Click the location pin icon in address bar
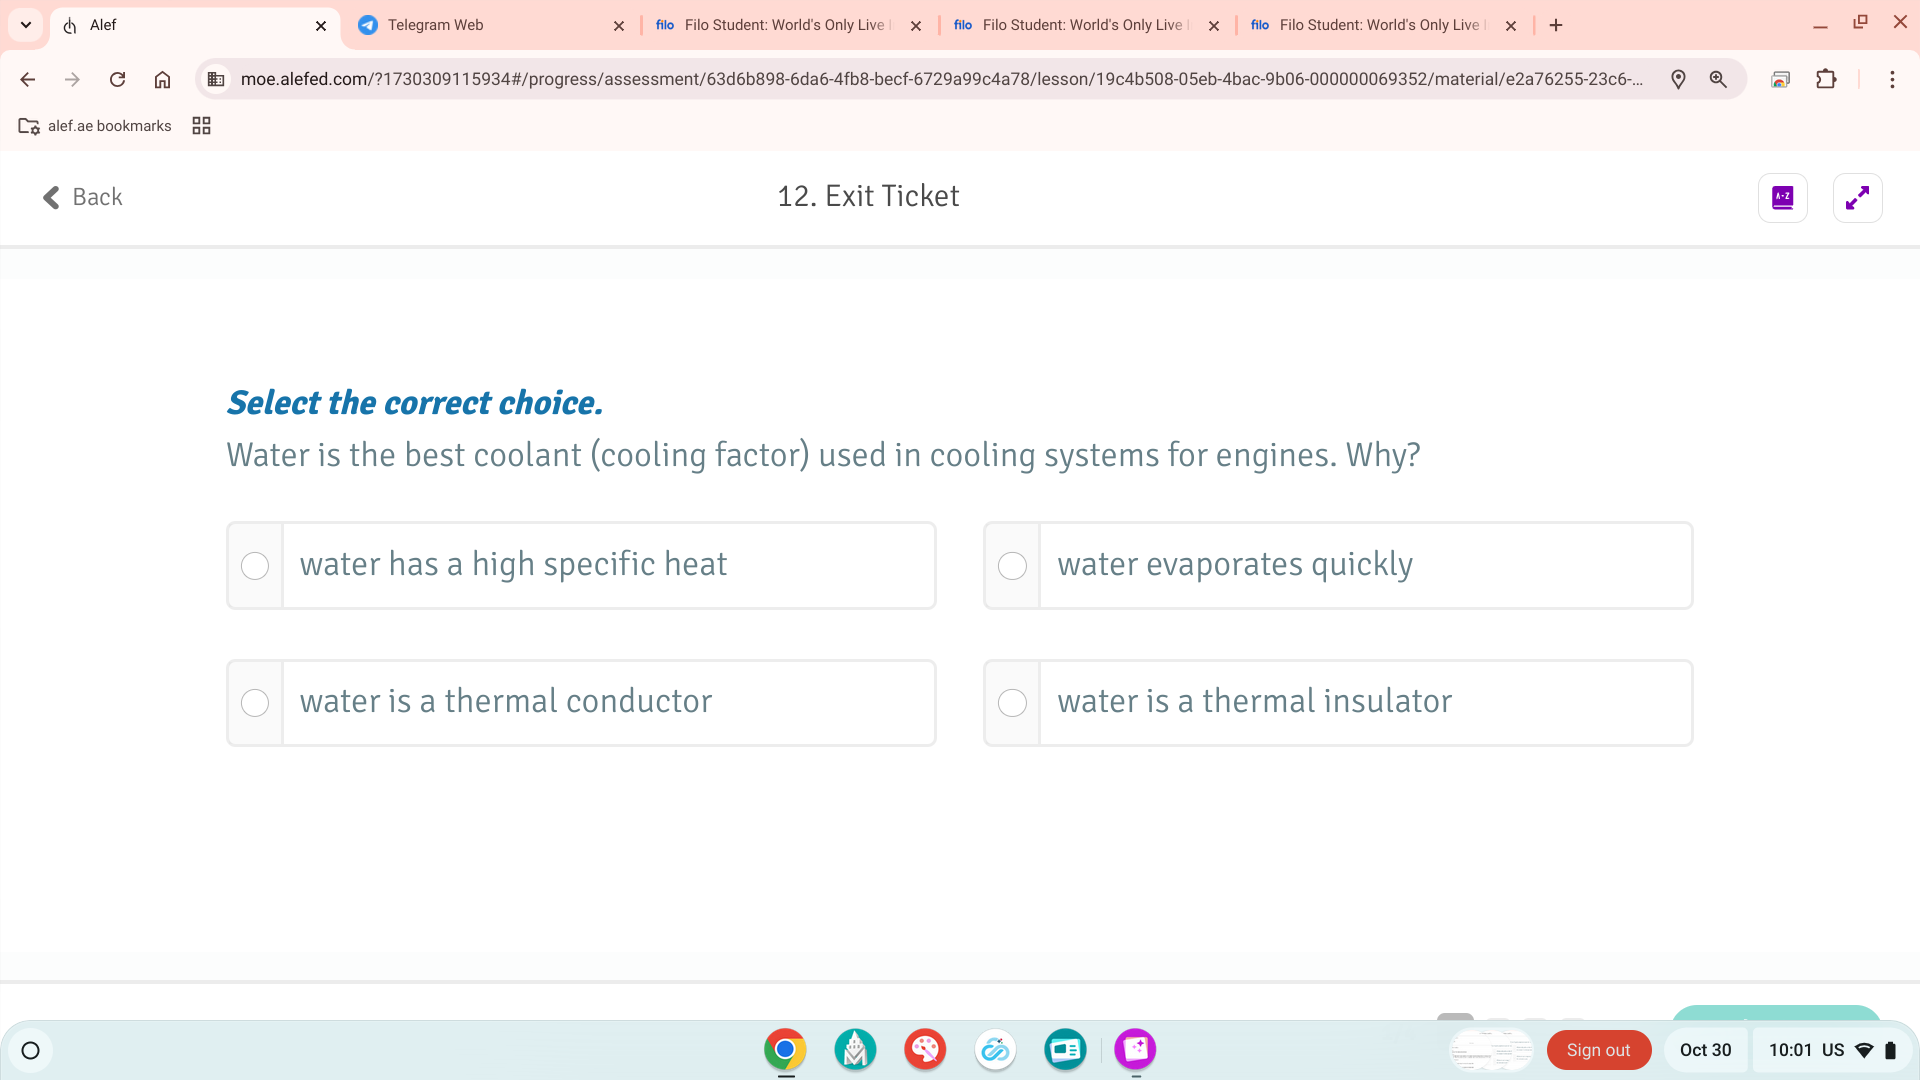Screen dimensions: 1920x1080 pyautogui.click(x=1678, y=79)
